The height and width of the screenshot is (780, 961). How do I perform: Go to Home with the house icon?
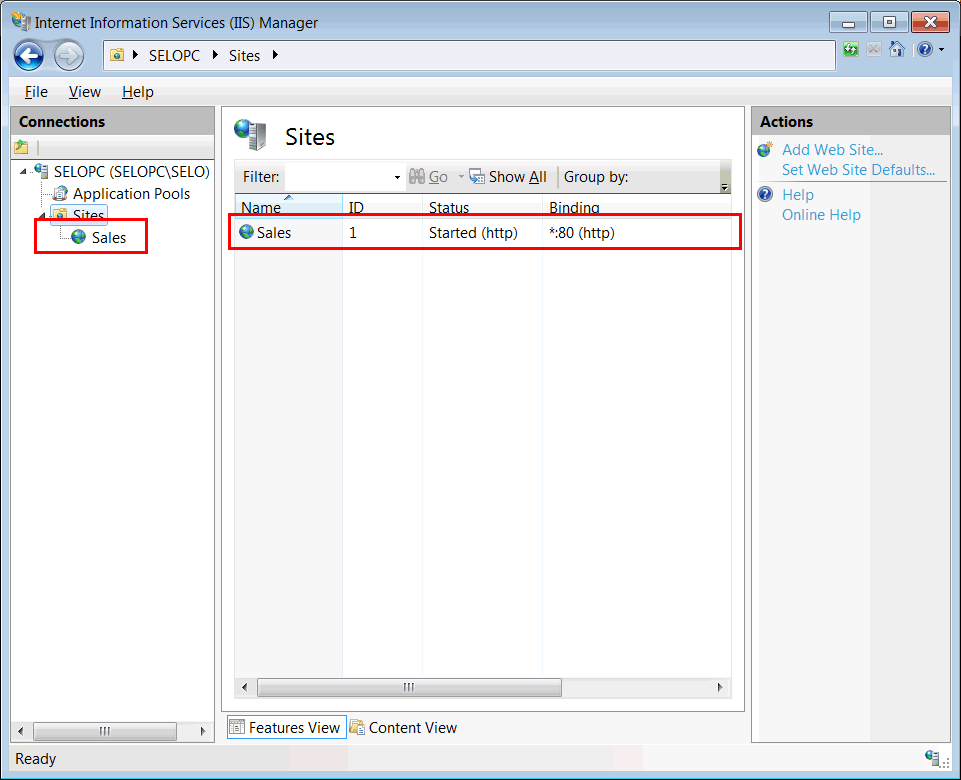897,49
